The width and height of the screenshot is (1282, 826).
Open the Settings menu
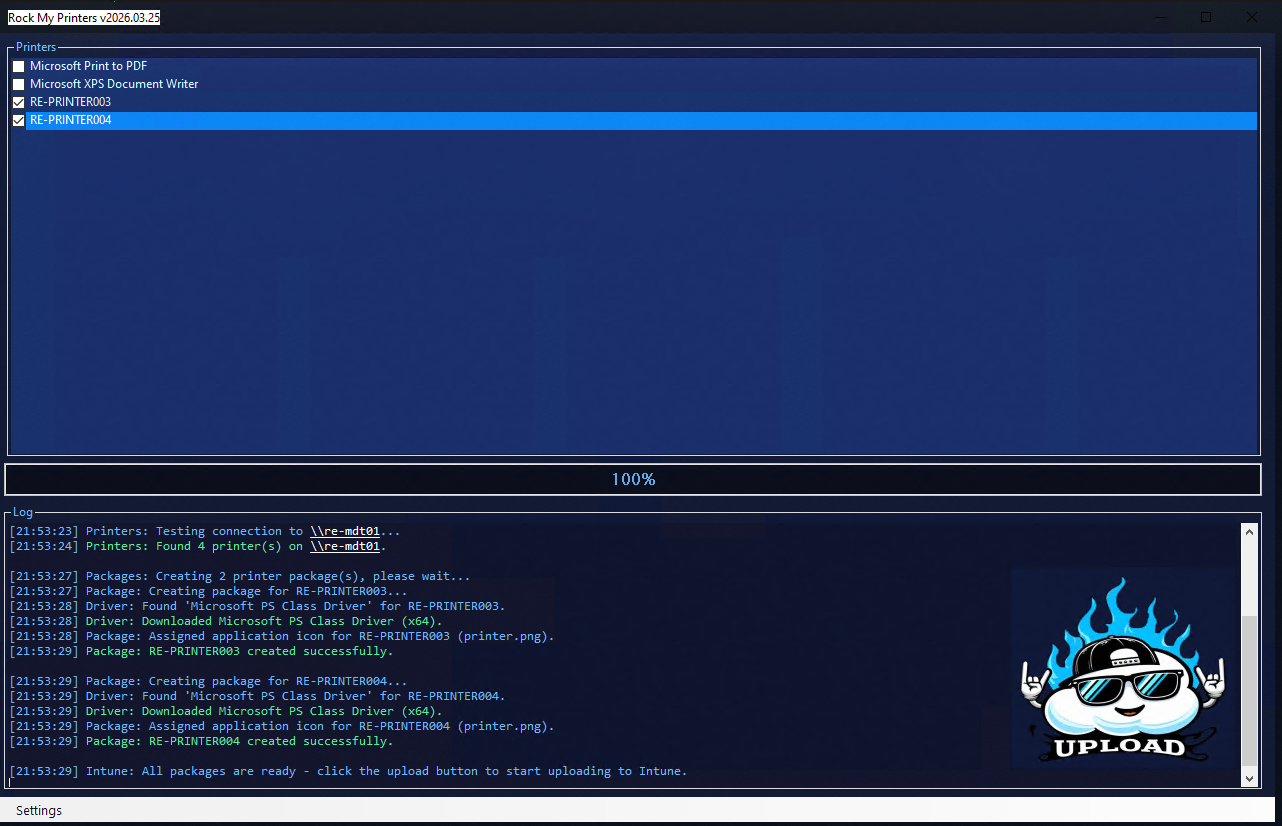pyautogui.click(x=39, y=810)
